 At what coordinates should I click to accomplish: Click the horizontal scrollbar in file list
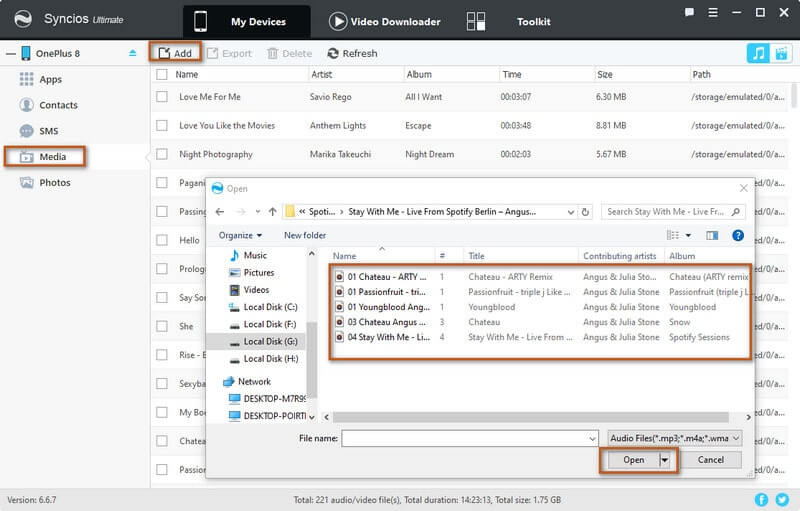click(x=531, y=417)
